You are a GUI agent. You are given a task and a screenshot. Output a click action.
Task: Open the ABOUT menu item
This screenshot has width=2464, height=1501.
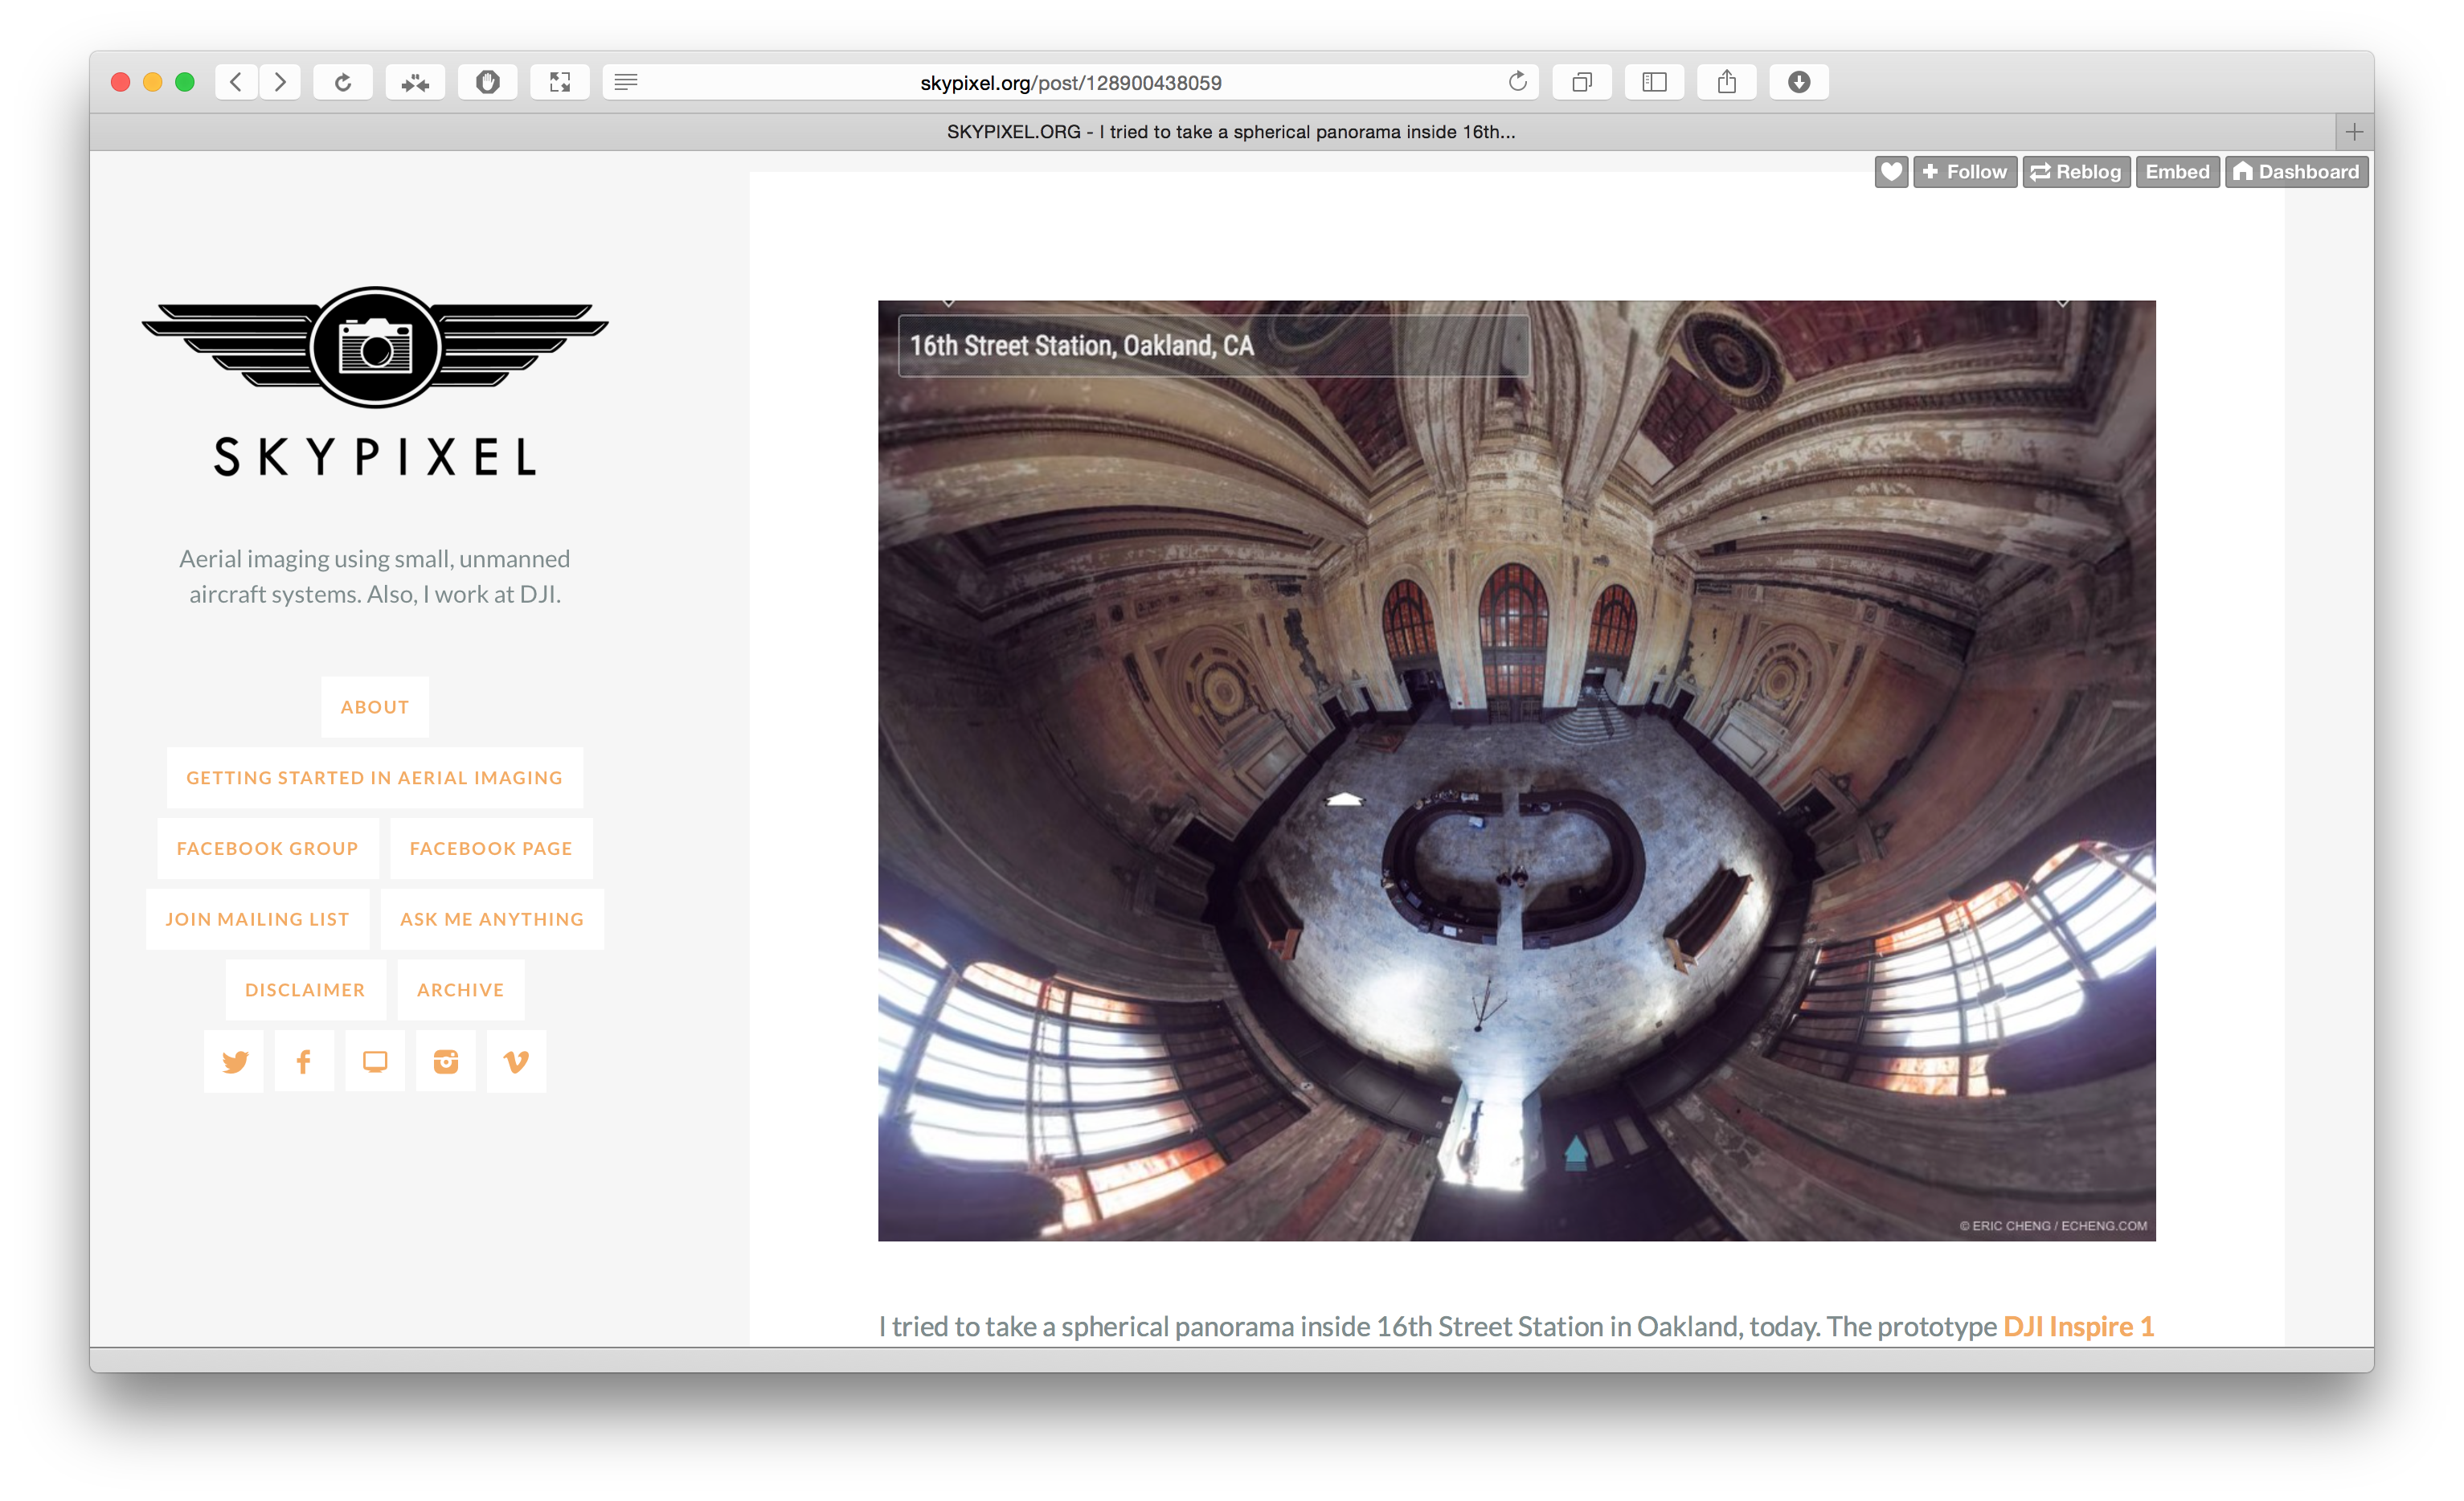click(375, 707)
